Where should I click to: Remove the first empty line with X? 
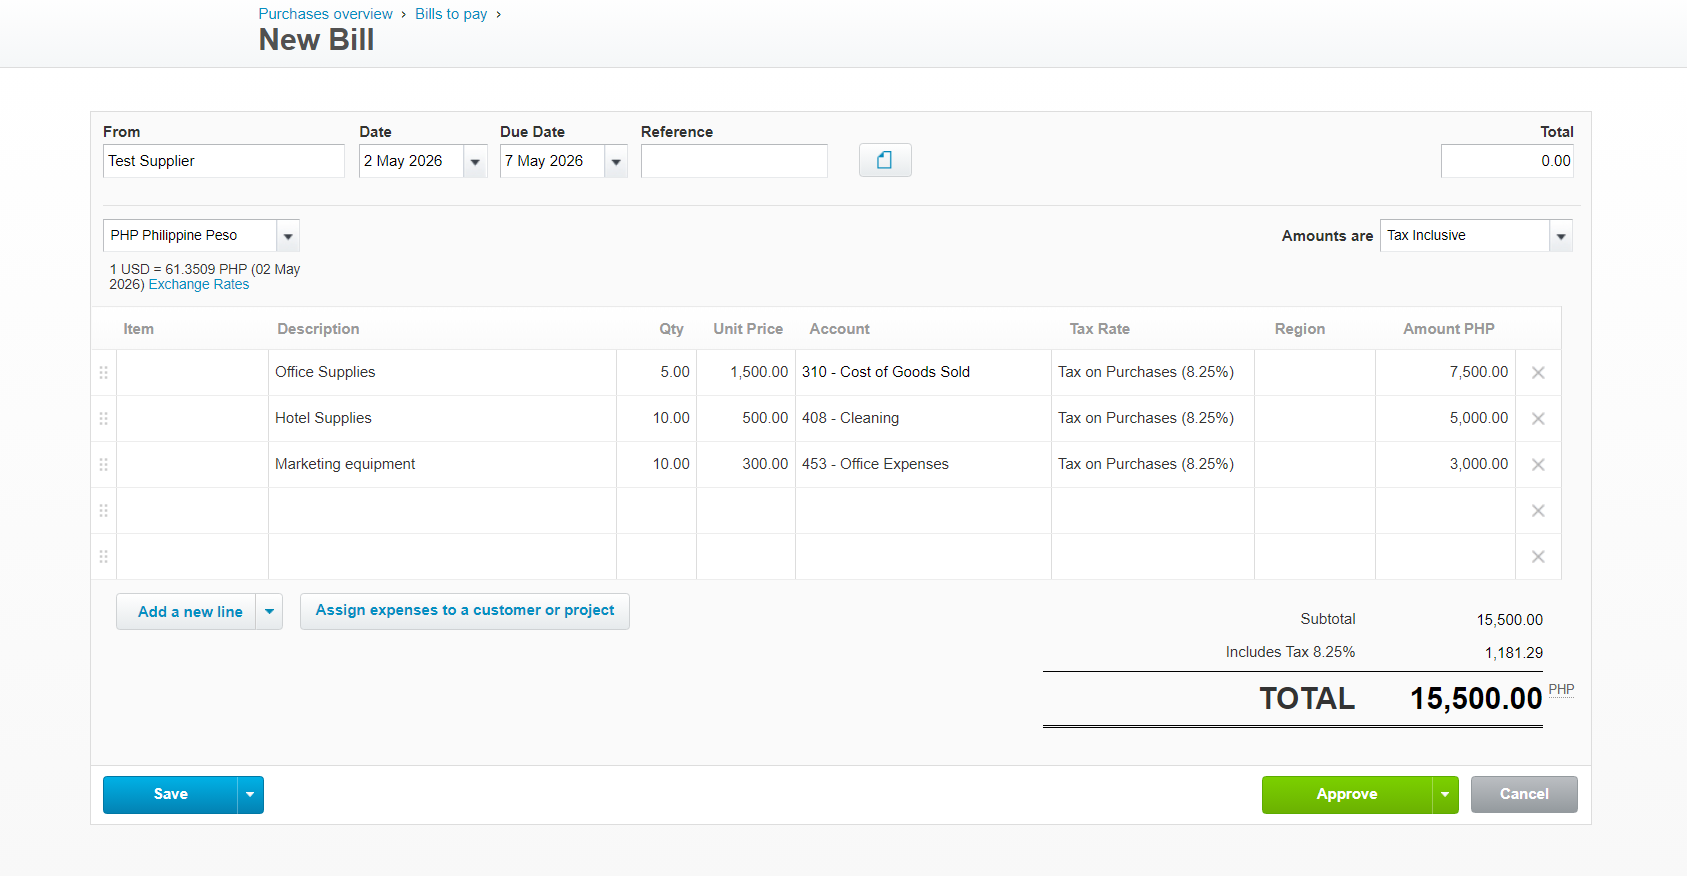point(1538,511)
